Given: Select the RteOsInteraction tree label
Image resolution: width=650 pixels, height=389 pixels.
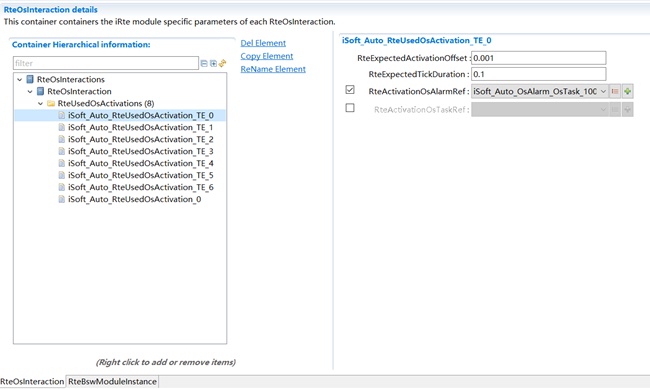Looking at the screenshot, I should pyautogui.click(x=79, y=91).
